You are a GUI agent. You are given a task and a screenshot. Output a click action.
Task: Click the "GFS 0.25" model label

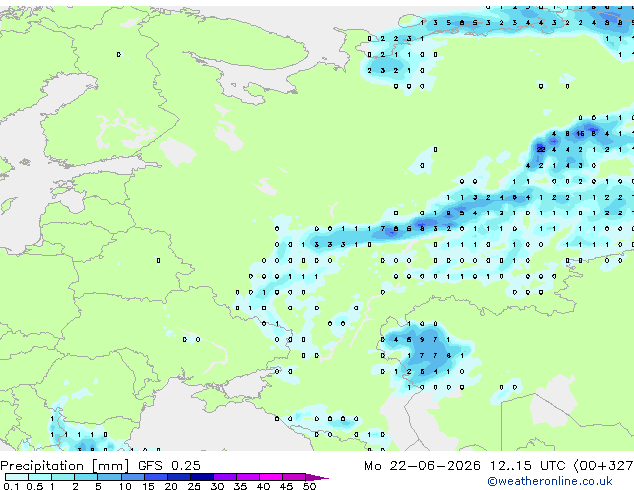coord(169,466)
